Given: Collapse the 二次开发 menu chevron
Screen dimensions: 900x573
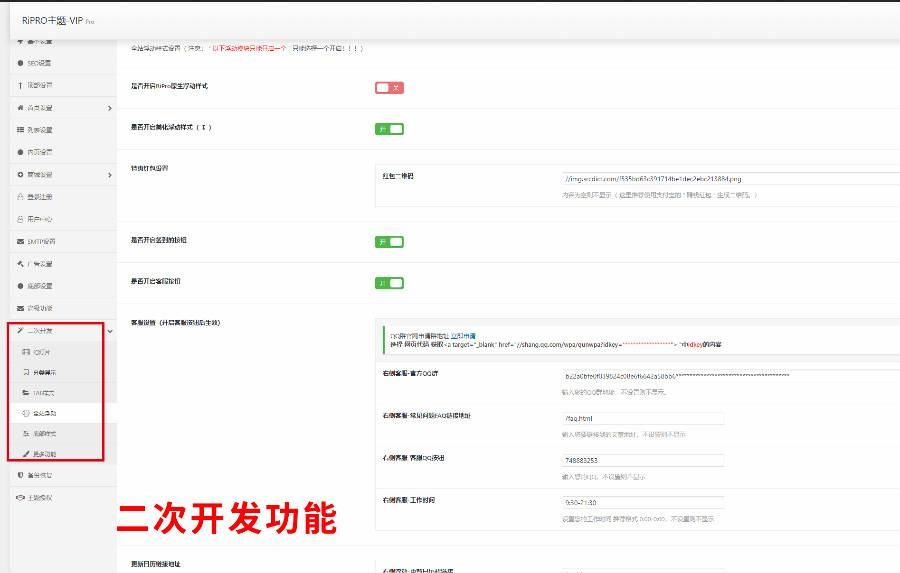Looking at the screenshot, I should (x=109, y=330).
